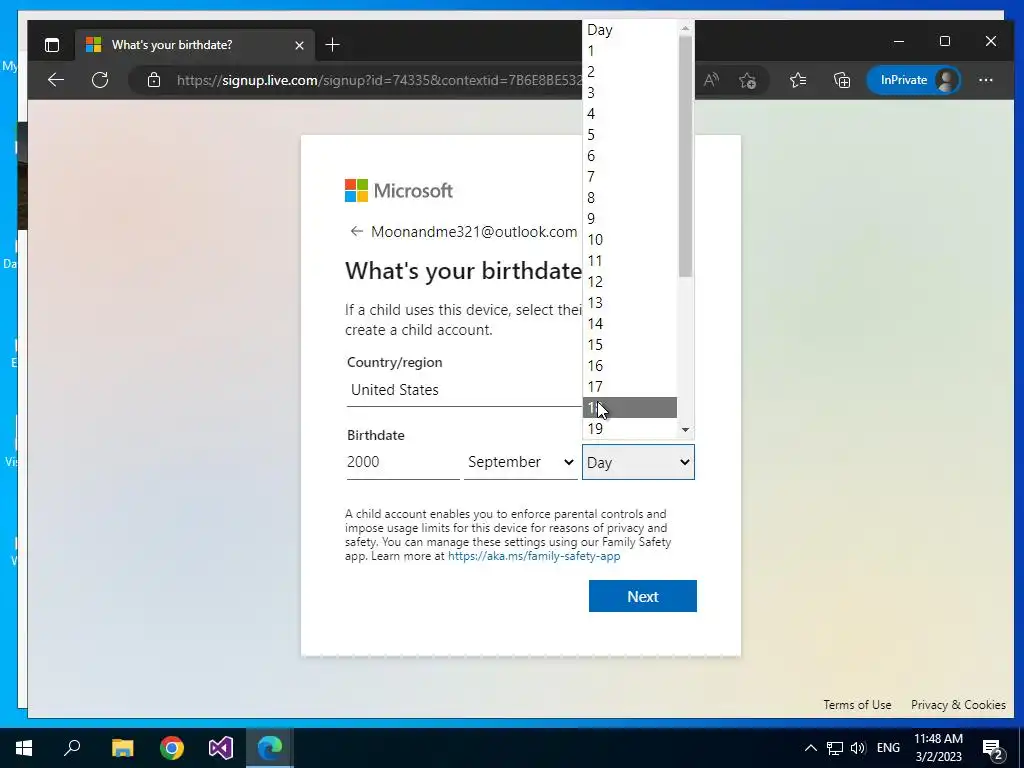1024x768 pixels.
Task: Select day 12 in the list
Action: 630,282
